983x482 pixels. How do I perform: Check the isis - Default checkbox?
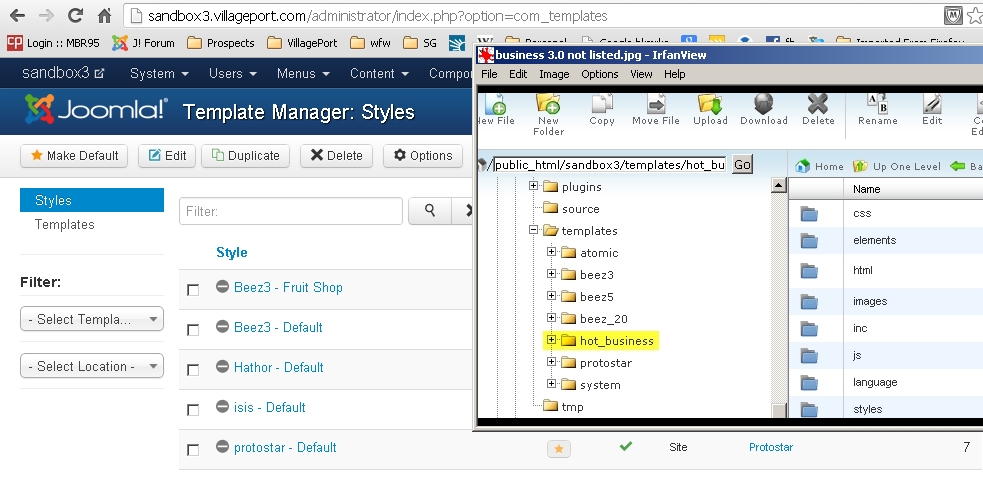[193, 410]
